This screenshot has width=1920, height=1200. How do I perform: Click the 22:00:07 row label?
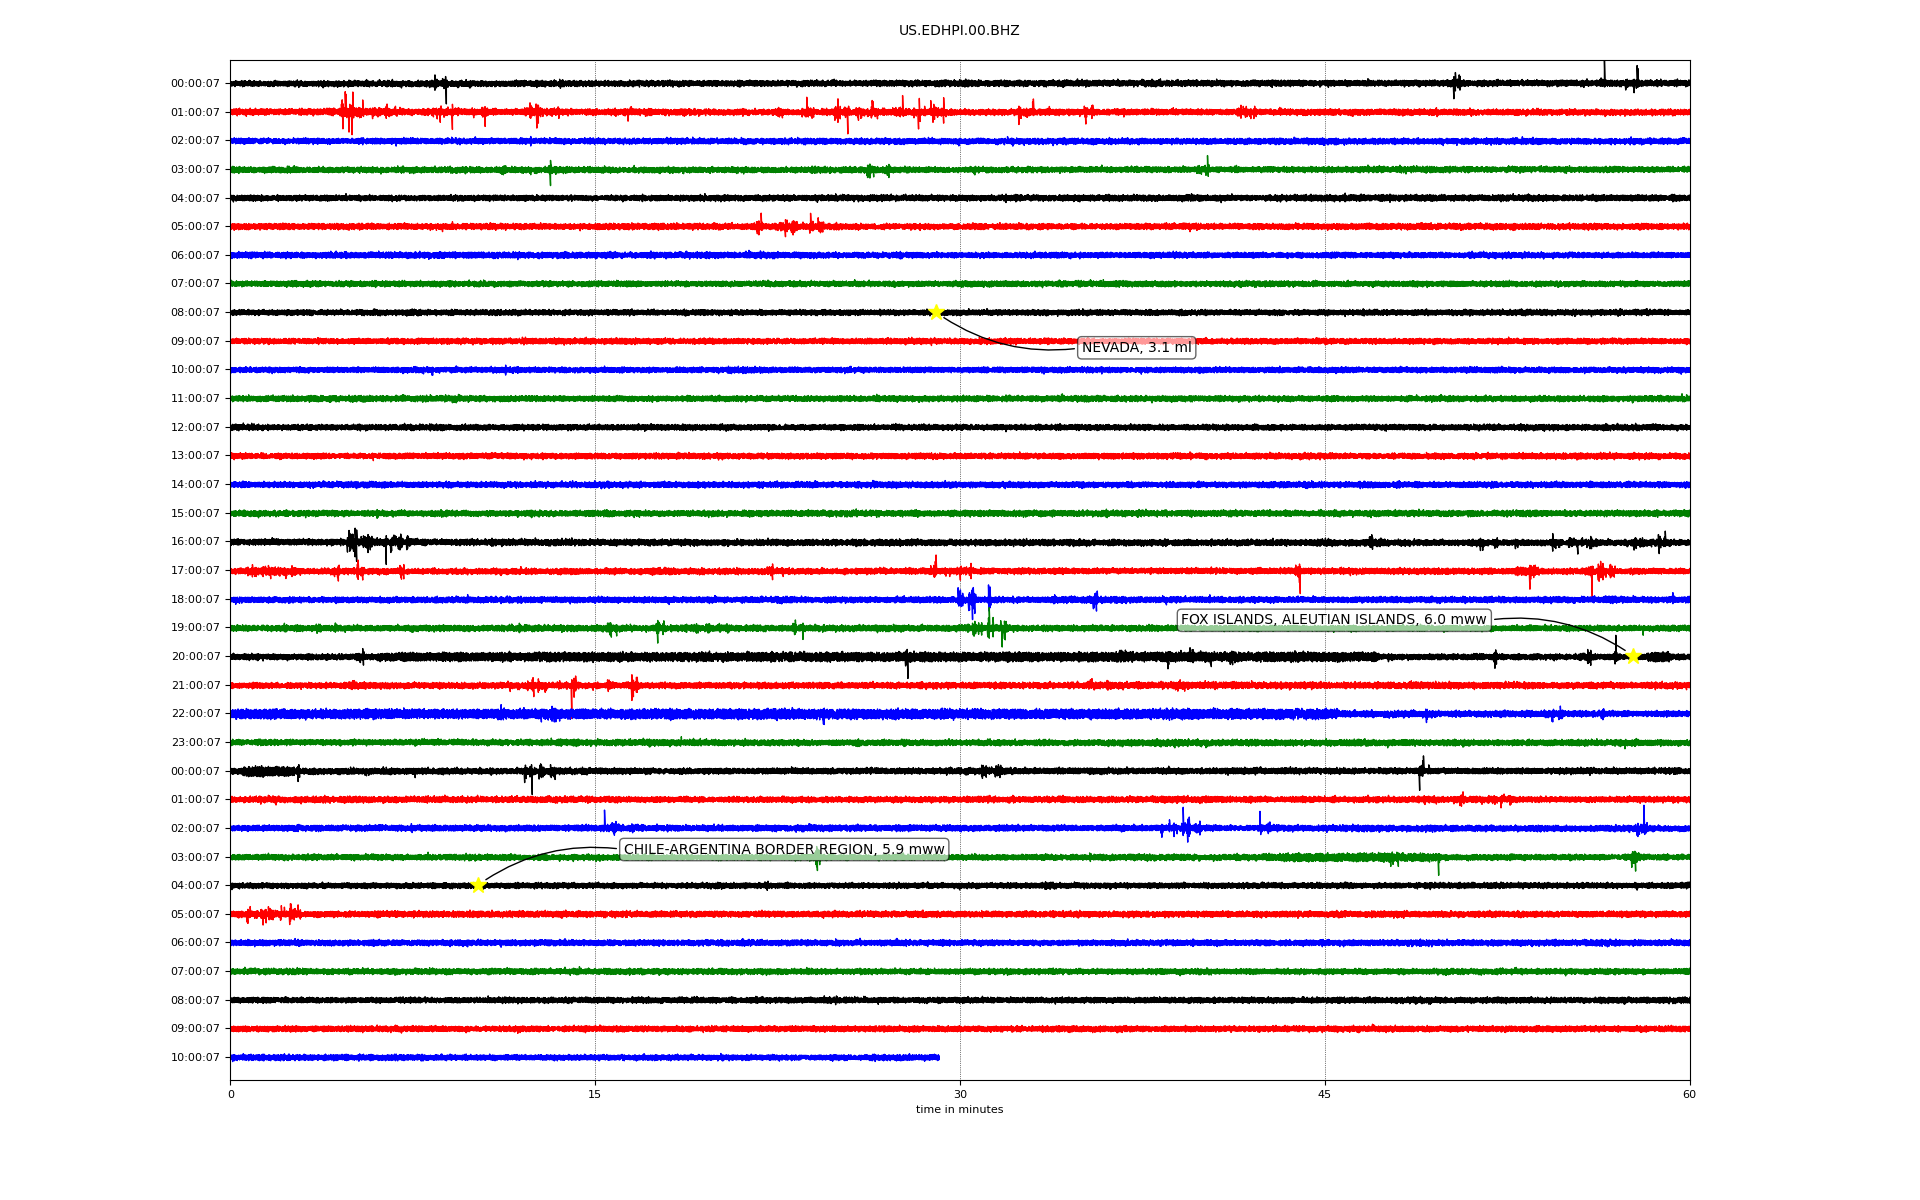195,714
